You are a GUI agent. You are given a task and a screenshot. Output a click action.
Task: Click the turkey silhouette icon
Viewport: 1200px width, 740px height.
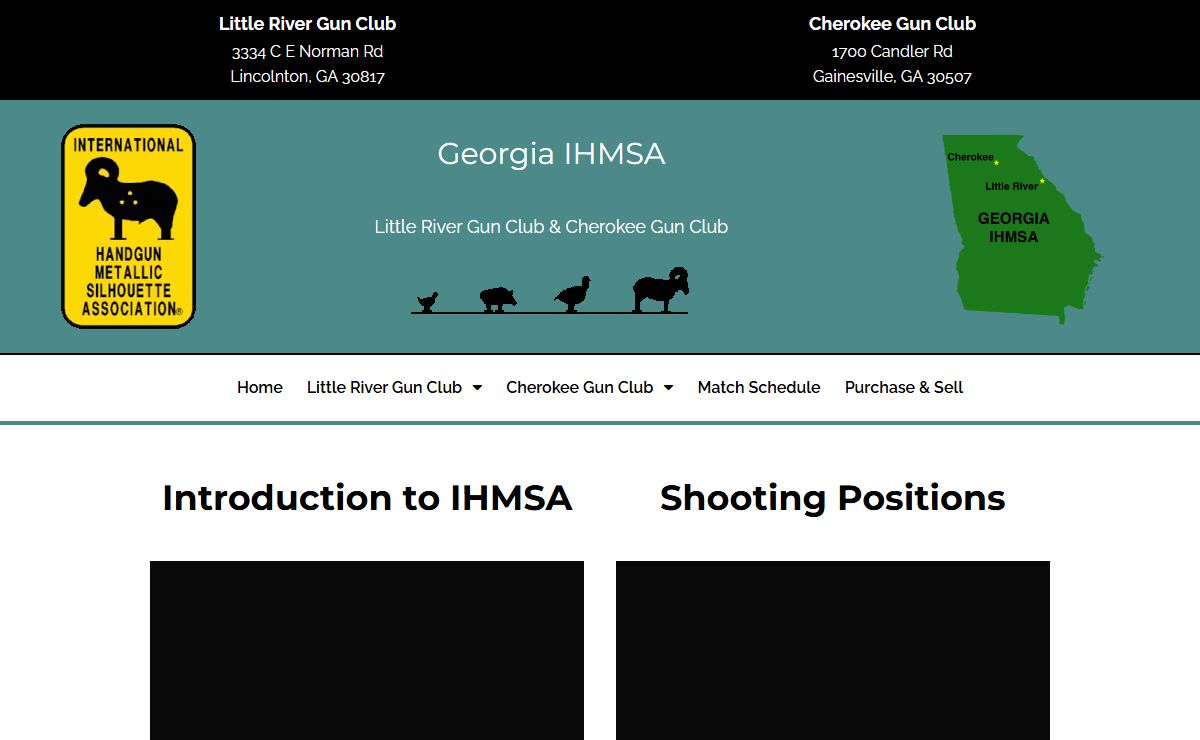tap(572, 295)
